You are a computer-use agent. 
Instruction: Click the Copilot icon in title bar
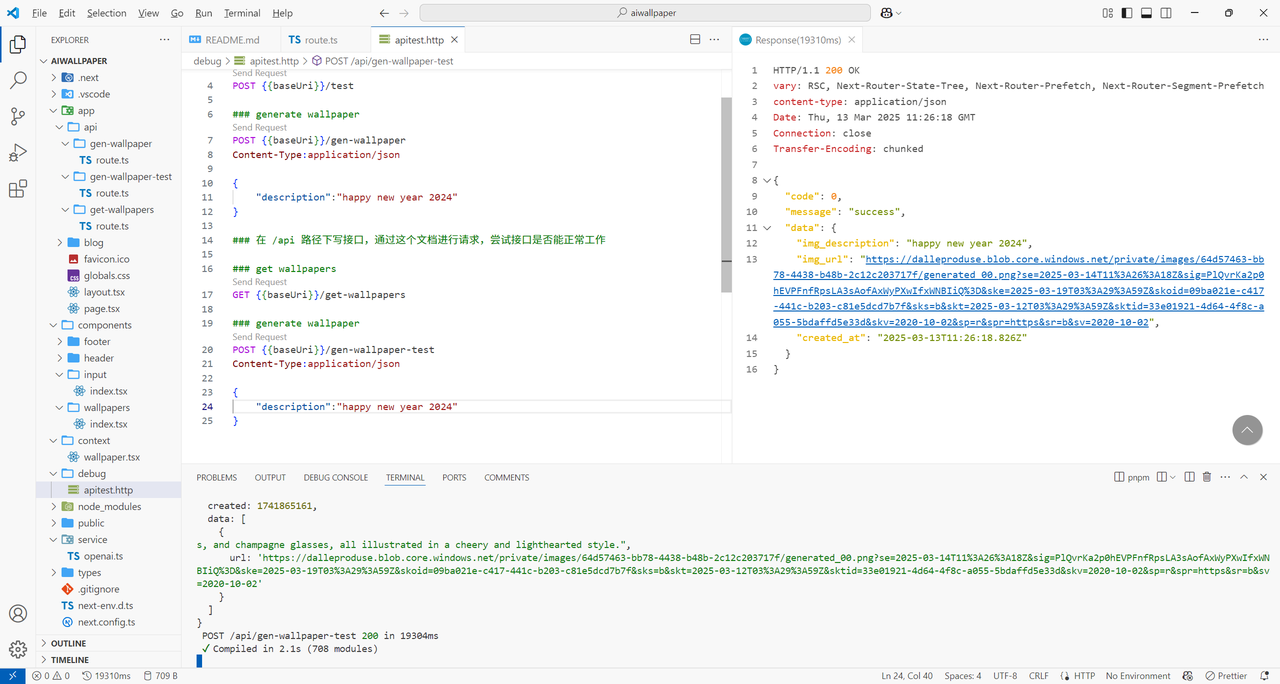pyautogui.click(x=886, y=13)
